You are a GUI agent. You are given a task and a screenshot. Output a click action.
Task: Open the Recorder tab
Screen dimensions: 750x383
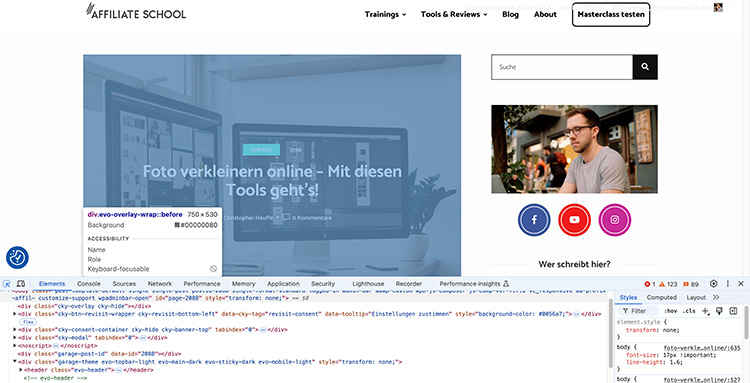[x=409, y=284]
